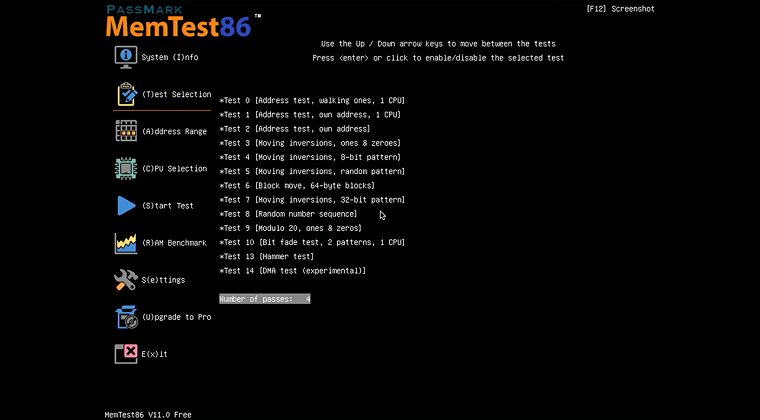
Task: Disable Test 14 DMA test experimental
Action: click(x=293, y=270)
